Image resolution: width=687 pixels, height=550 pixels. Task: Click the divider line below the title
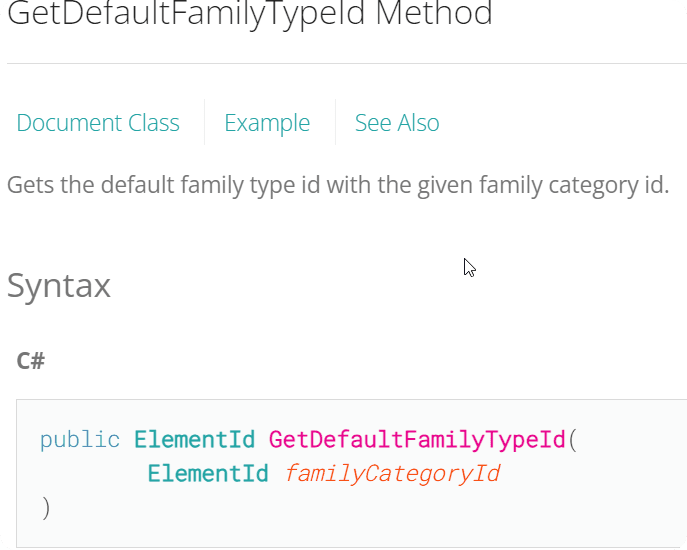click(x=347, y=64)
